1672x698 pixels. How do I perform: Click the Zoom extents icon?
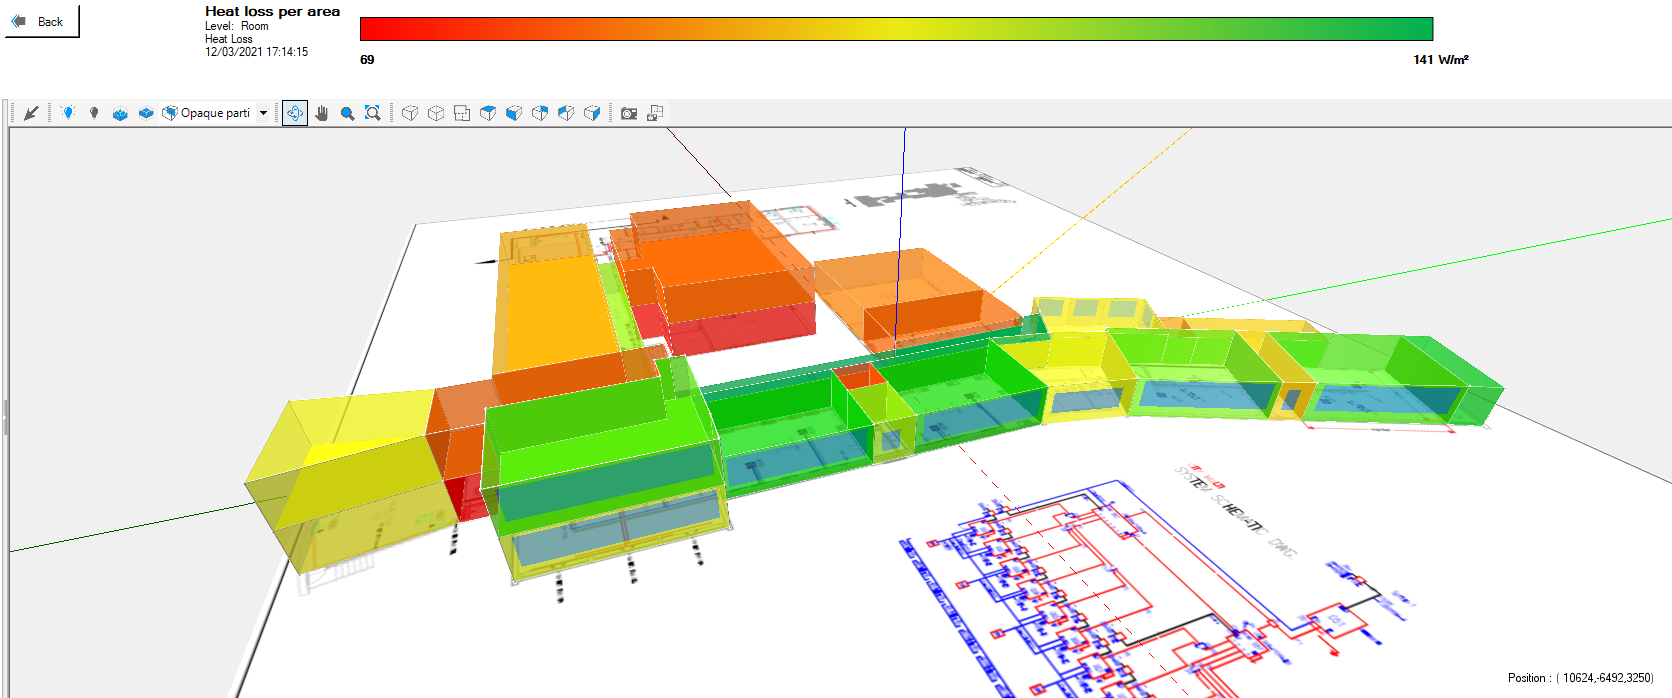(x=373, y=113)
